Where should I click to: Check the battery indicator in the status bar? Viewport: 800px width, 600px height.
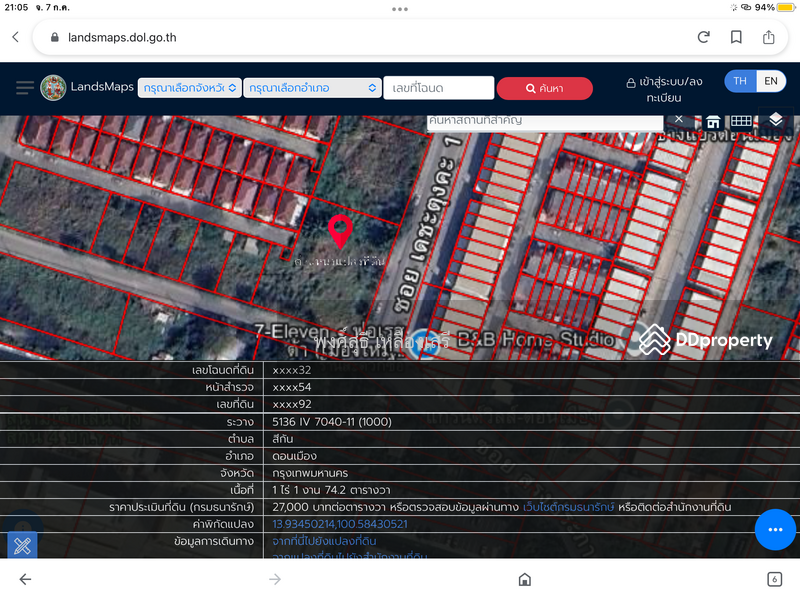[x=785, y=8]
